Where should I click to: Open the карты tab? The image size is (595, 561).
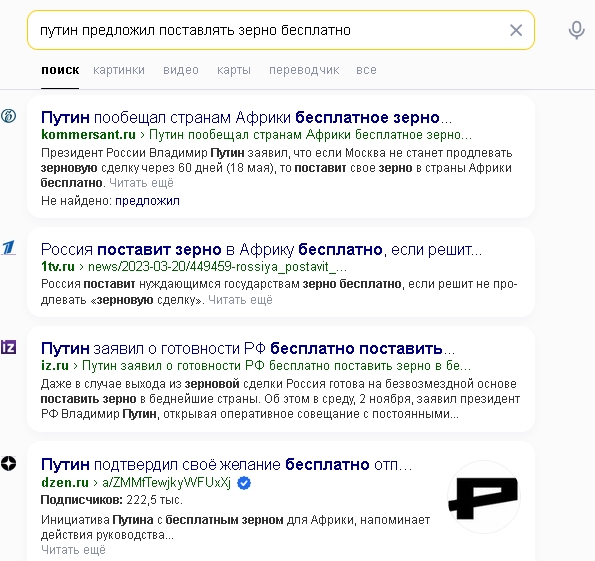click(x=234, y=70)
